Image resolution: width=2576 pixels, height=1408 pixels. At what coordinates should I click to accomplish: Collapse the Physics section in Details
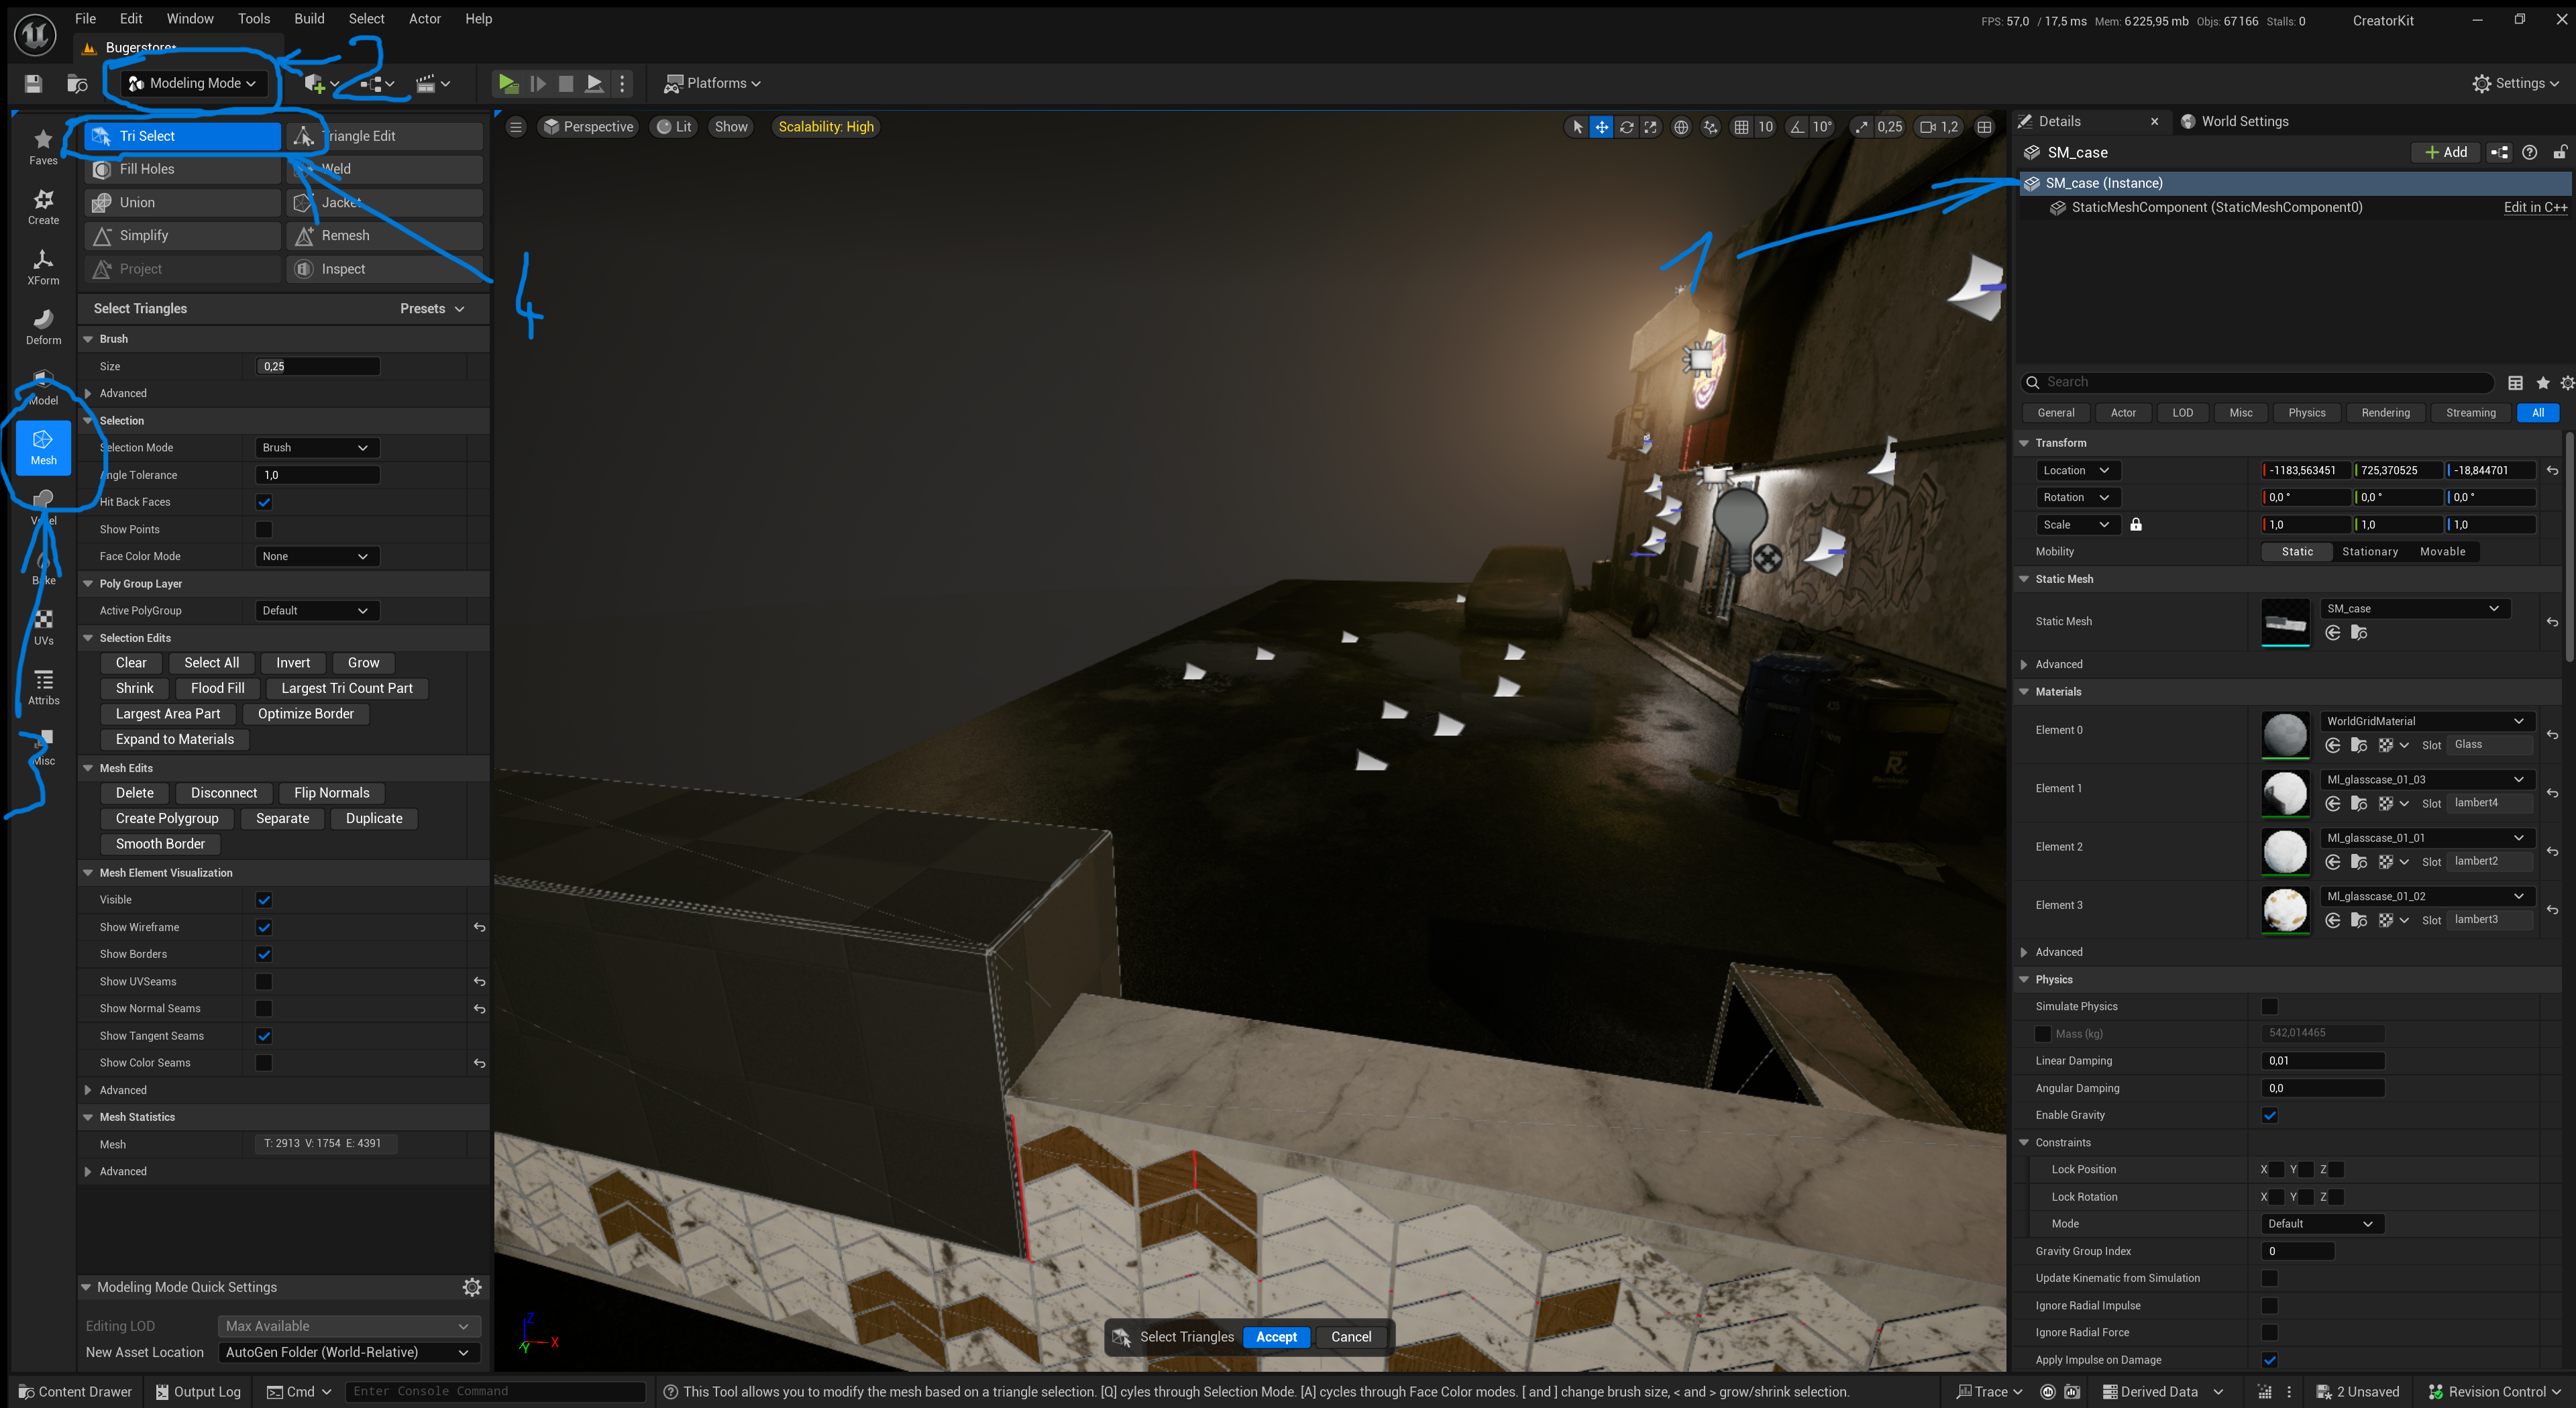point(2024,979)
